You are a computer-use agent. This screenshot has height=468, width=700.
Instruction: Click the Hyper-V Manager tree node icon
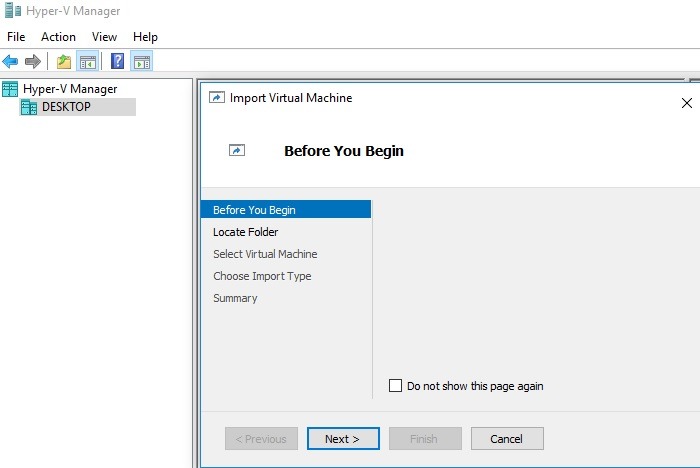pos(10,89)
